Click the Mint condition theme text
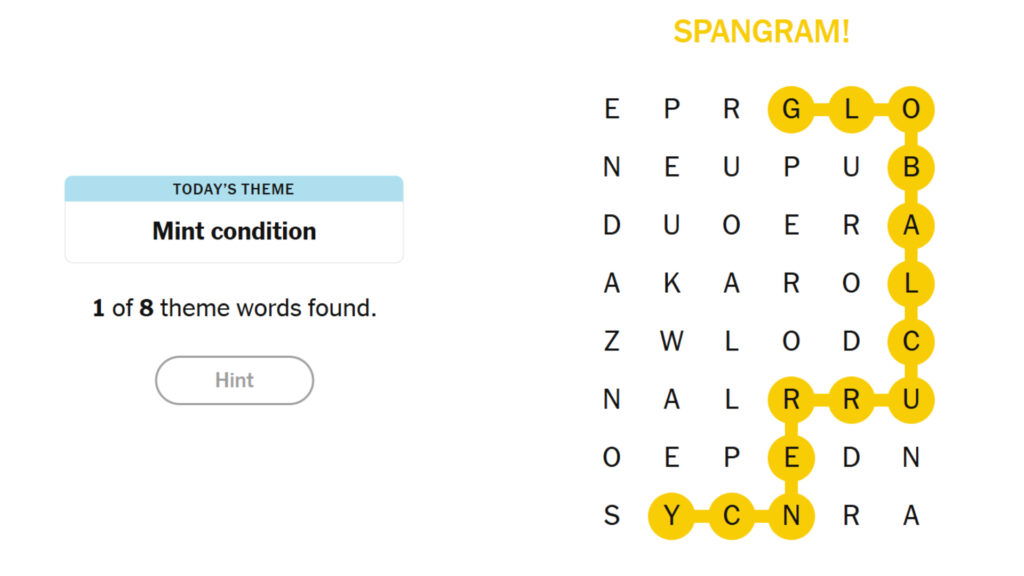This screenshot has width=1024, height=576. (x=233, y=231)
